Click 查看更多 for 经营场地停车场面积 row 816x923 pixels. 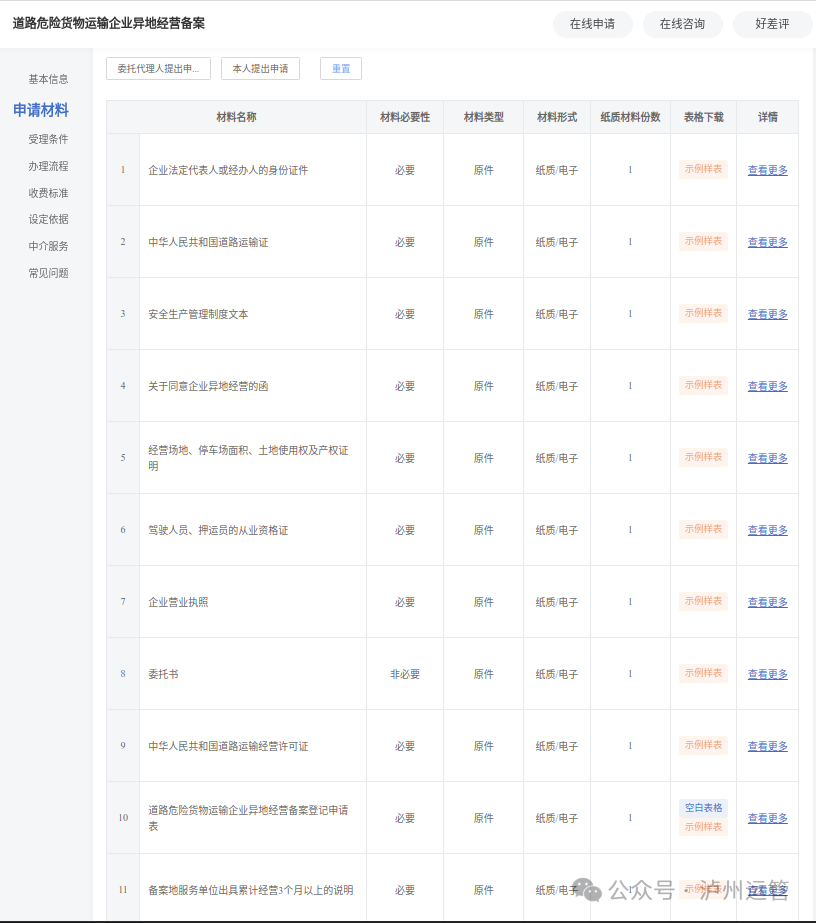768,458
